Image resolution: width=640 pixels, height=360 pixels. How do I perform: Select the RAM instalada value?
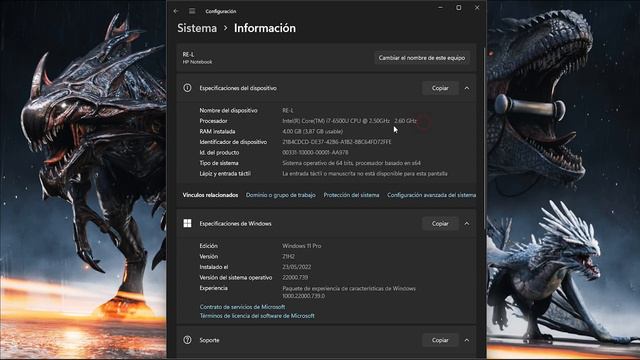(312, 131)
